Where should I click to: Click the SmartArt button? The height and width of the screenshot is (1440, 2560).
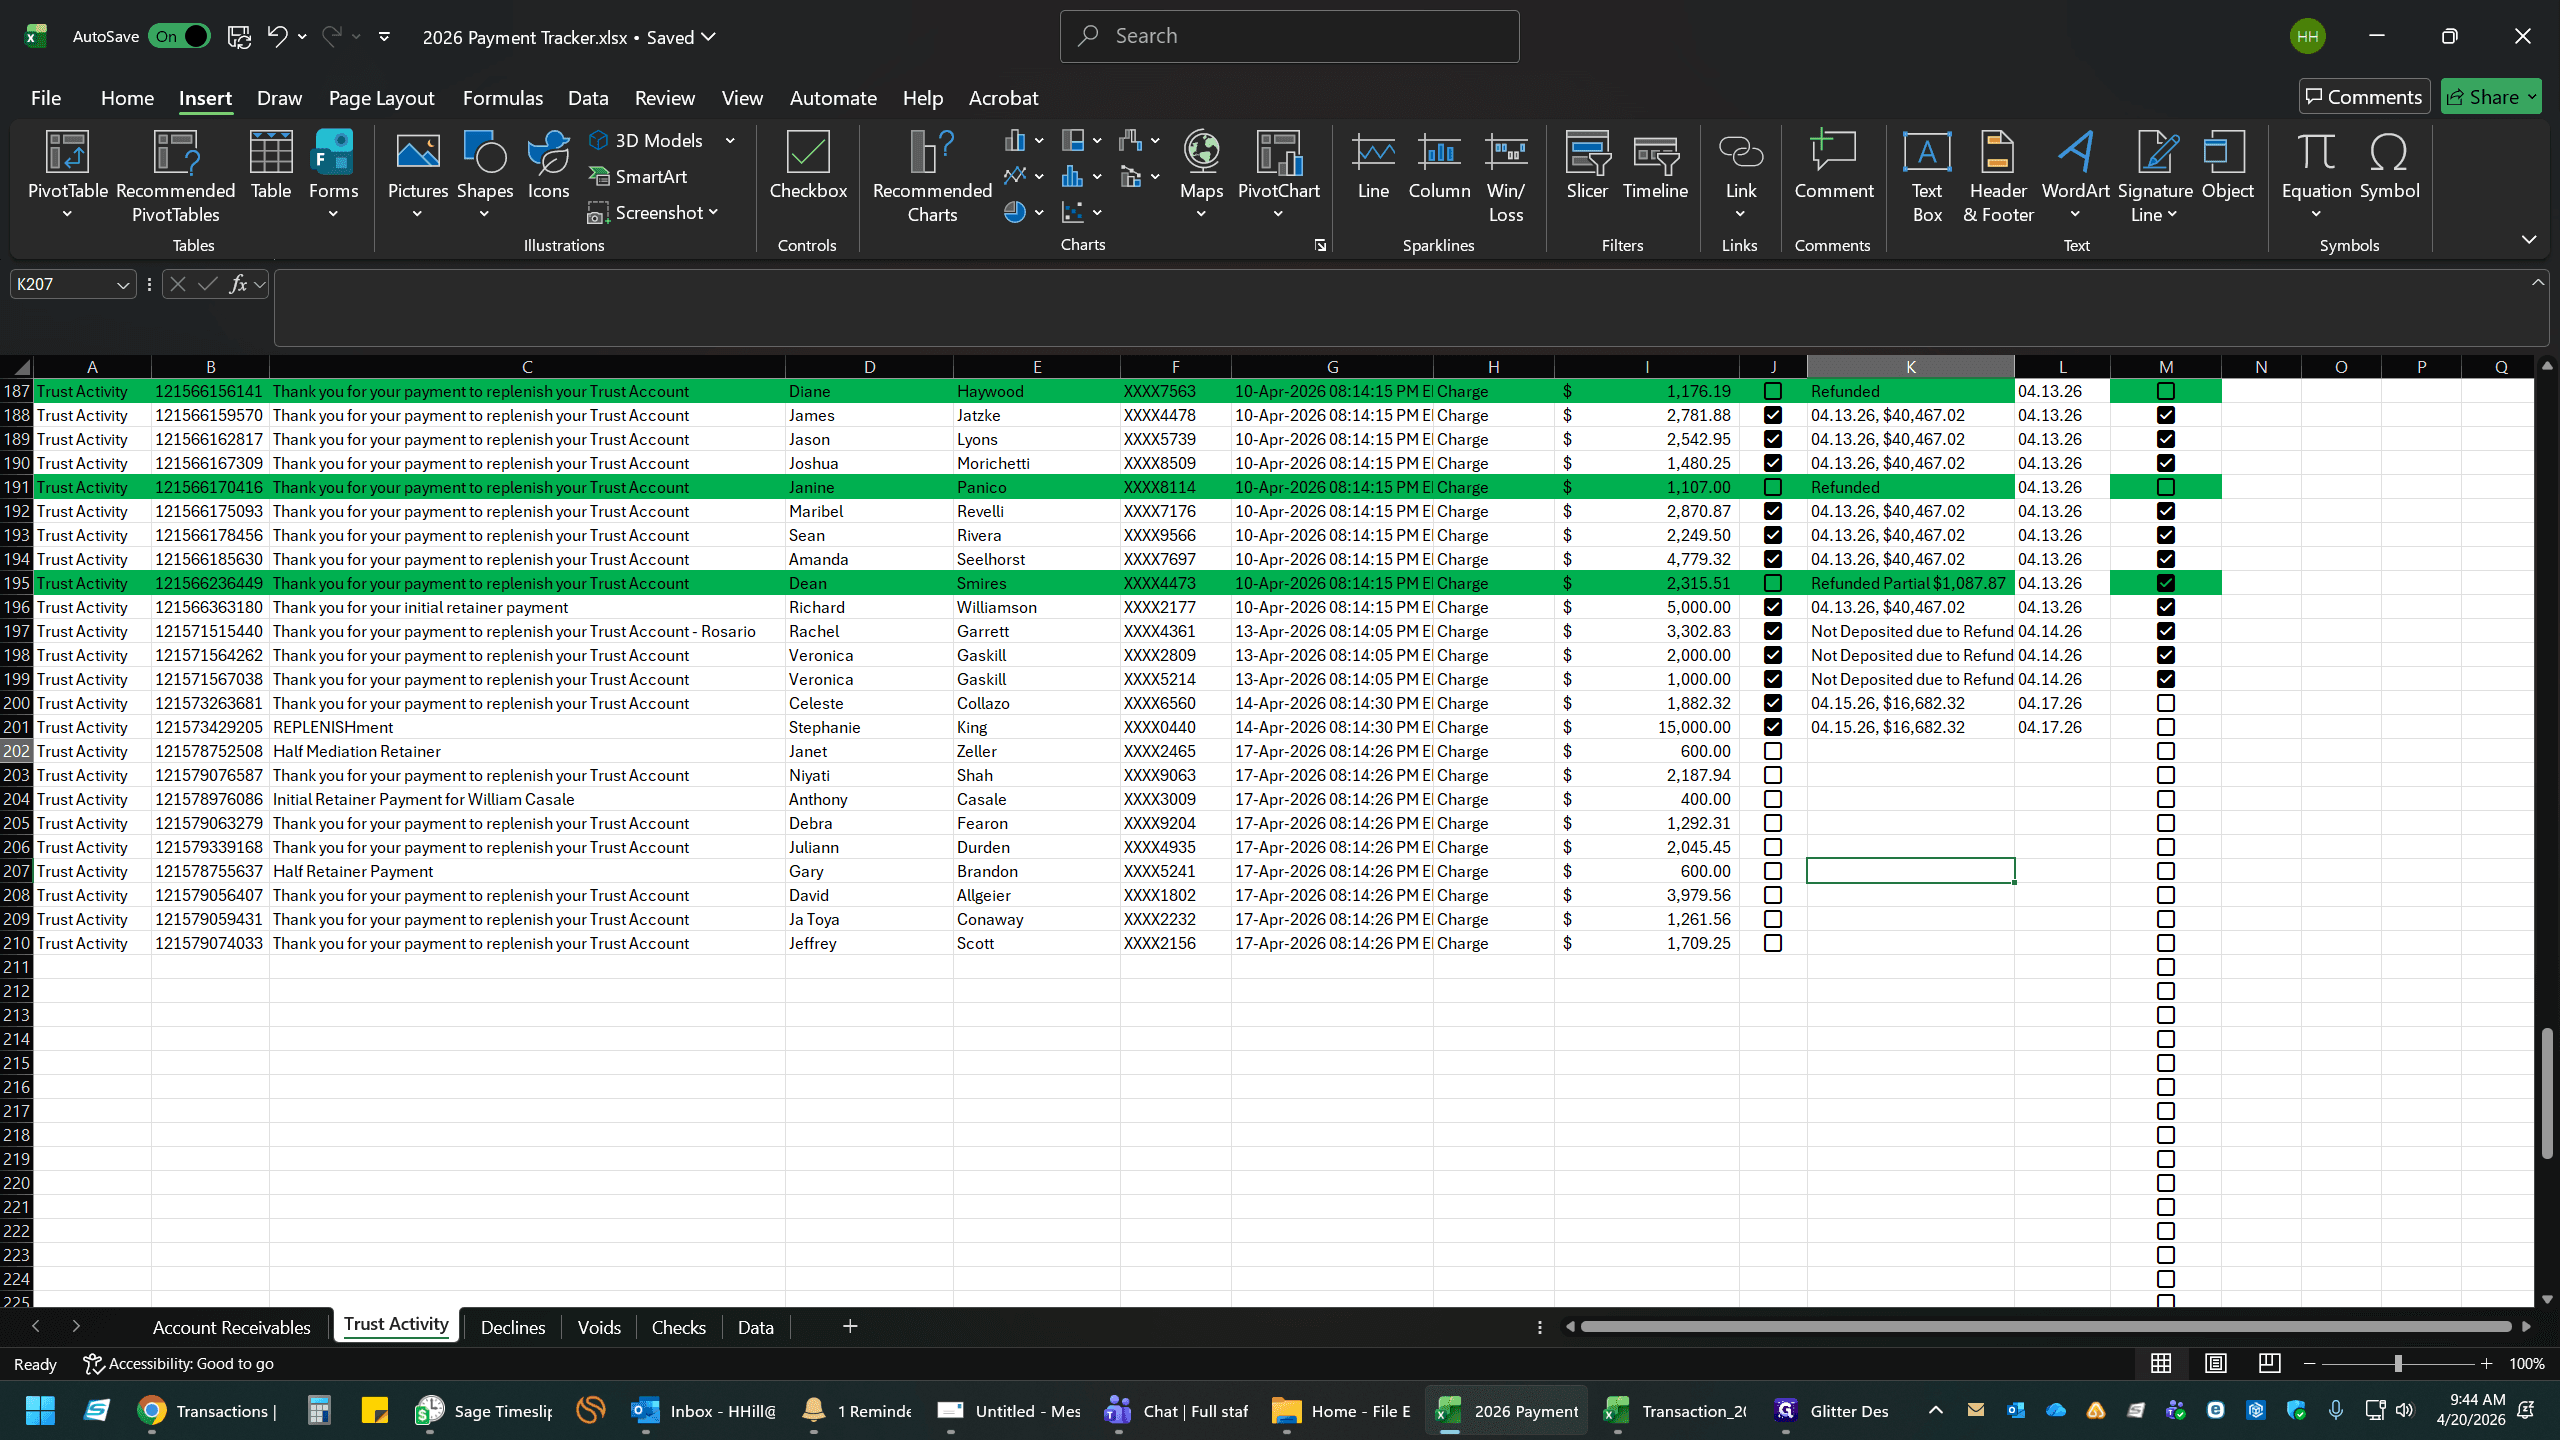pyautogui.click(x=638, y=176)
